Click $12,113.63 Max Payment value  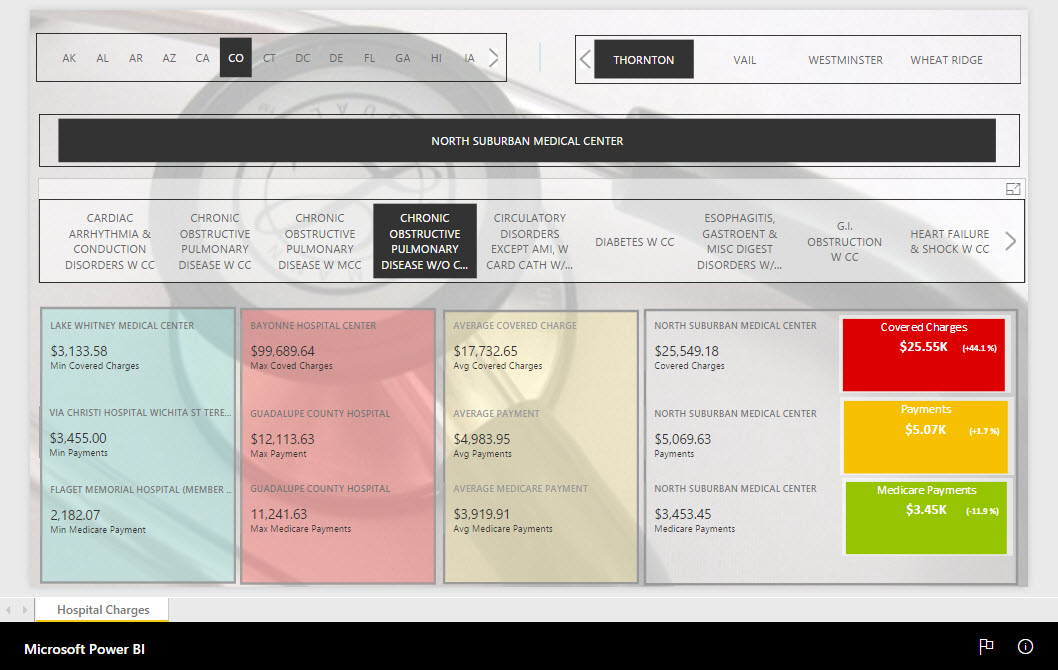coord(282,439)
